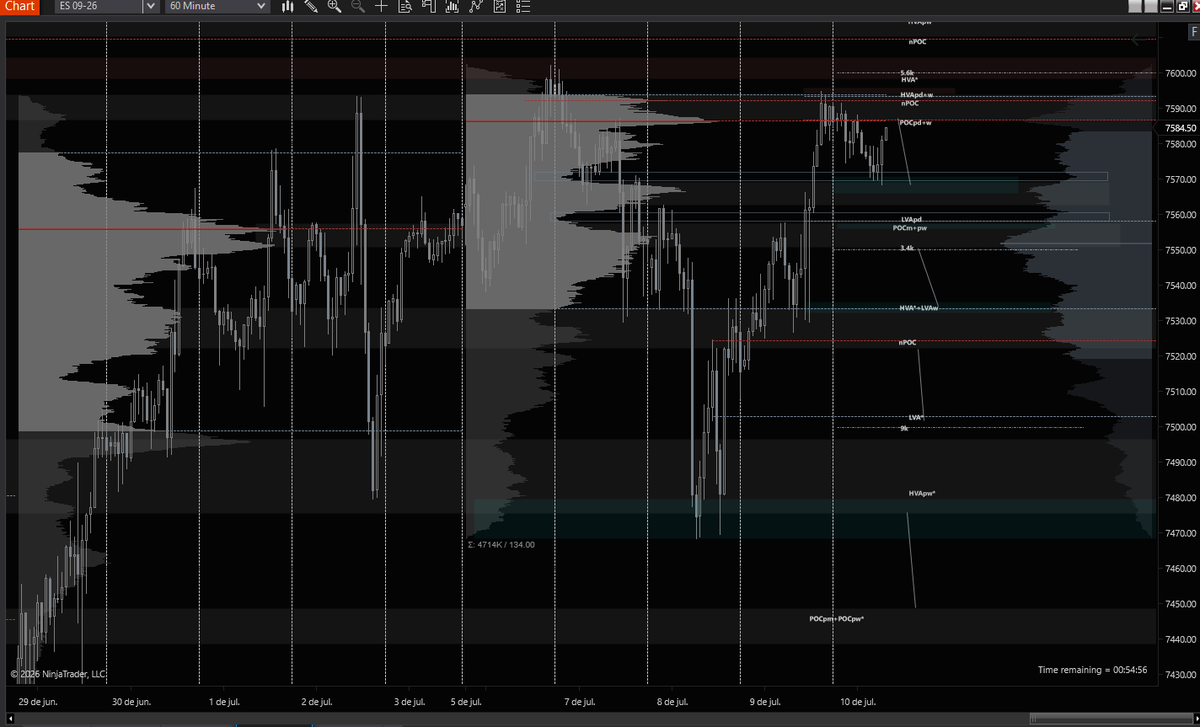The width and height of the screenshot is (1200, 727).
Task: Click the horizontal scrollbar thumb
Action: pos(1111,718)
